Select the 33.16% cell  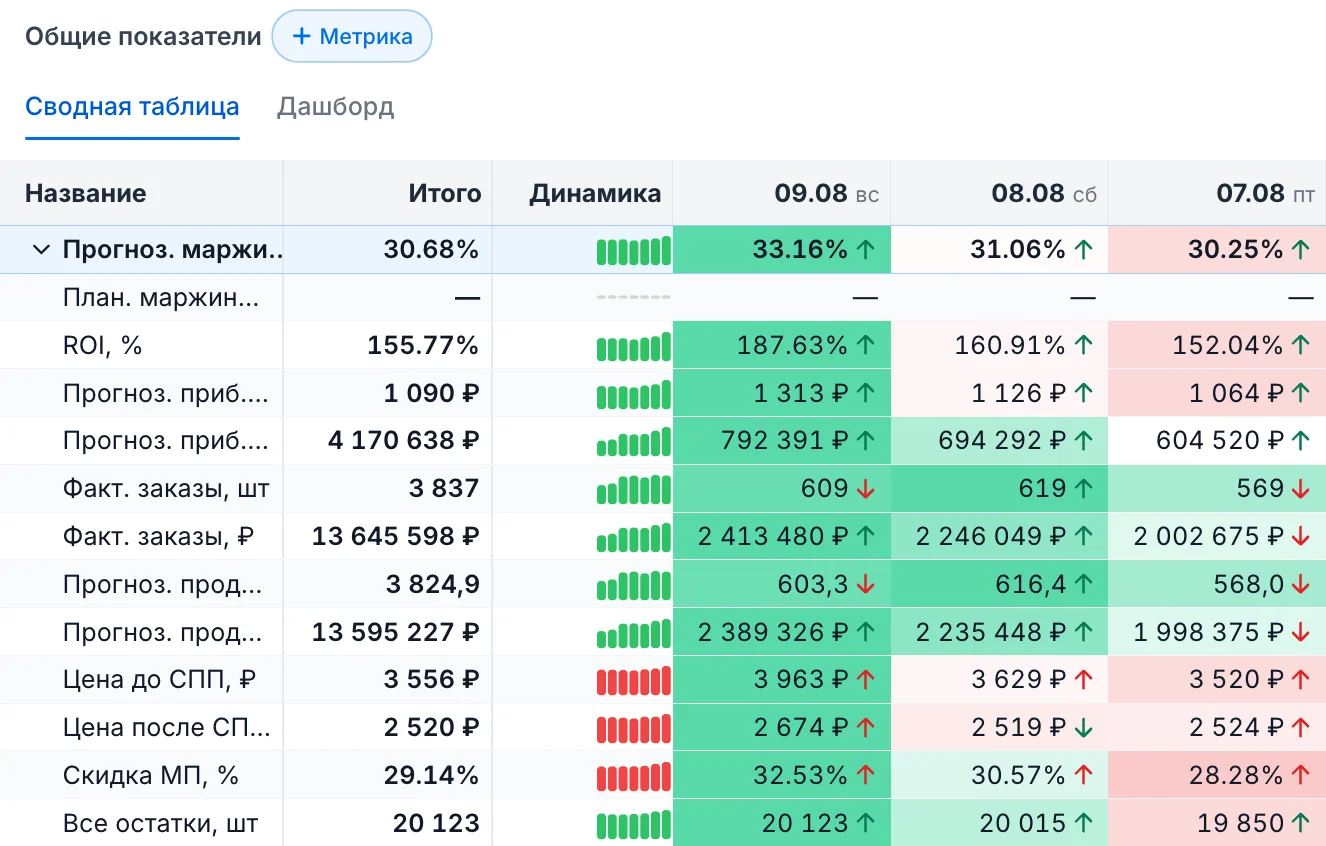[x=782, y=250]
